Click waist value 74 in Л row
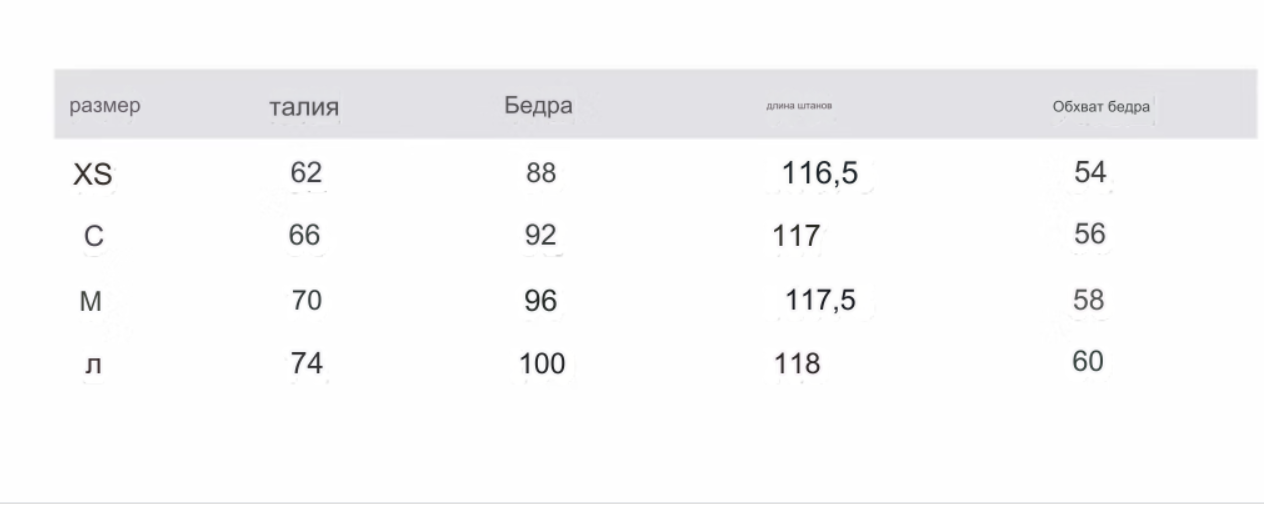1264x516 pixels. [x=306, y=363]
